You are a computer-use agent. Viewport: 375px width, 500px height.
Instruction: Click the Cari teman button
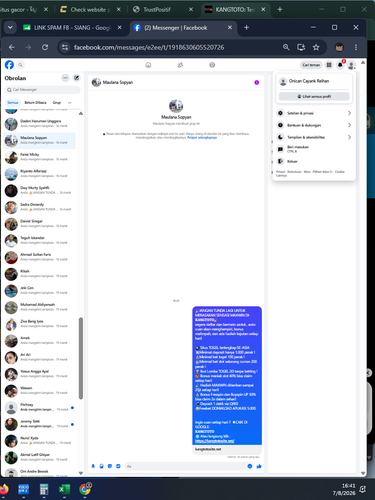[x=311, y=65]
